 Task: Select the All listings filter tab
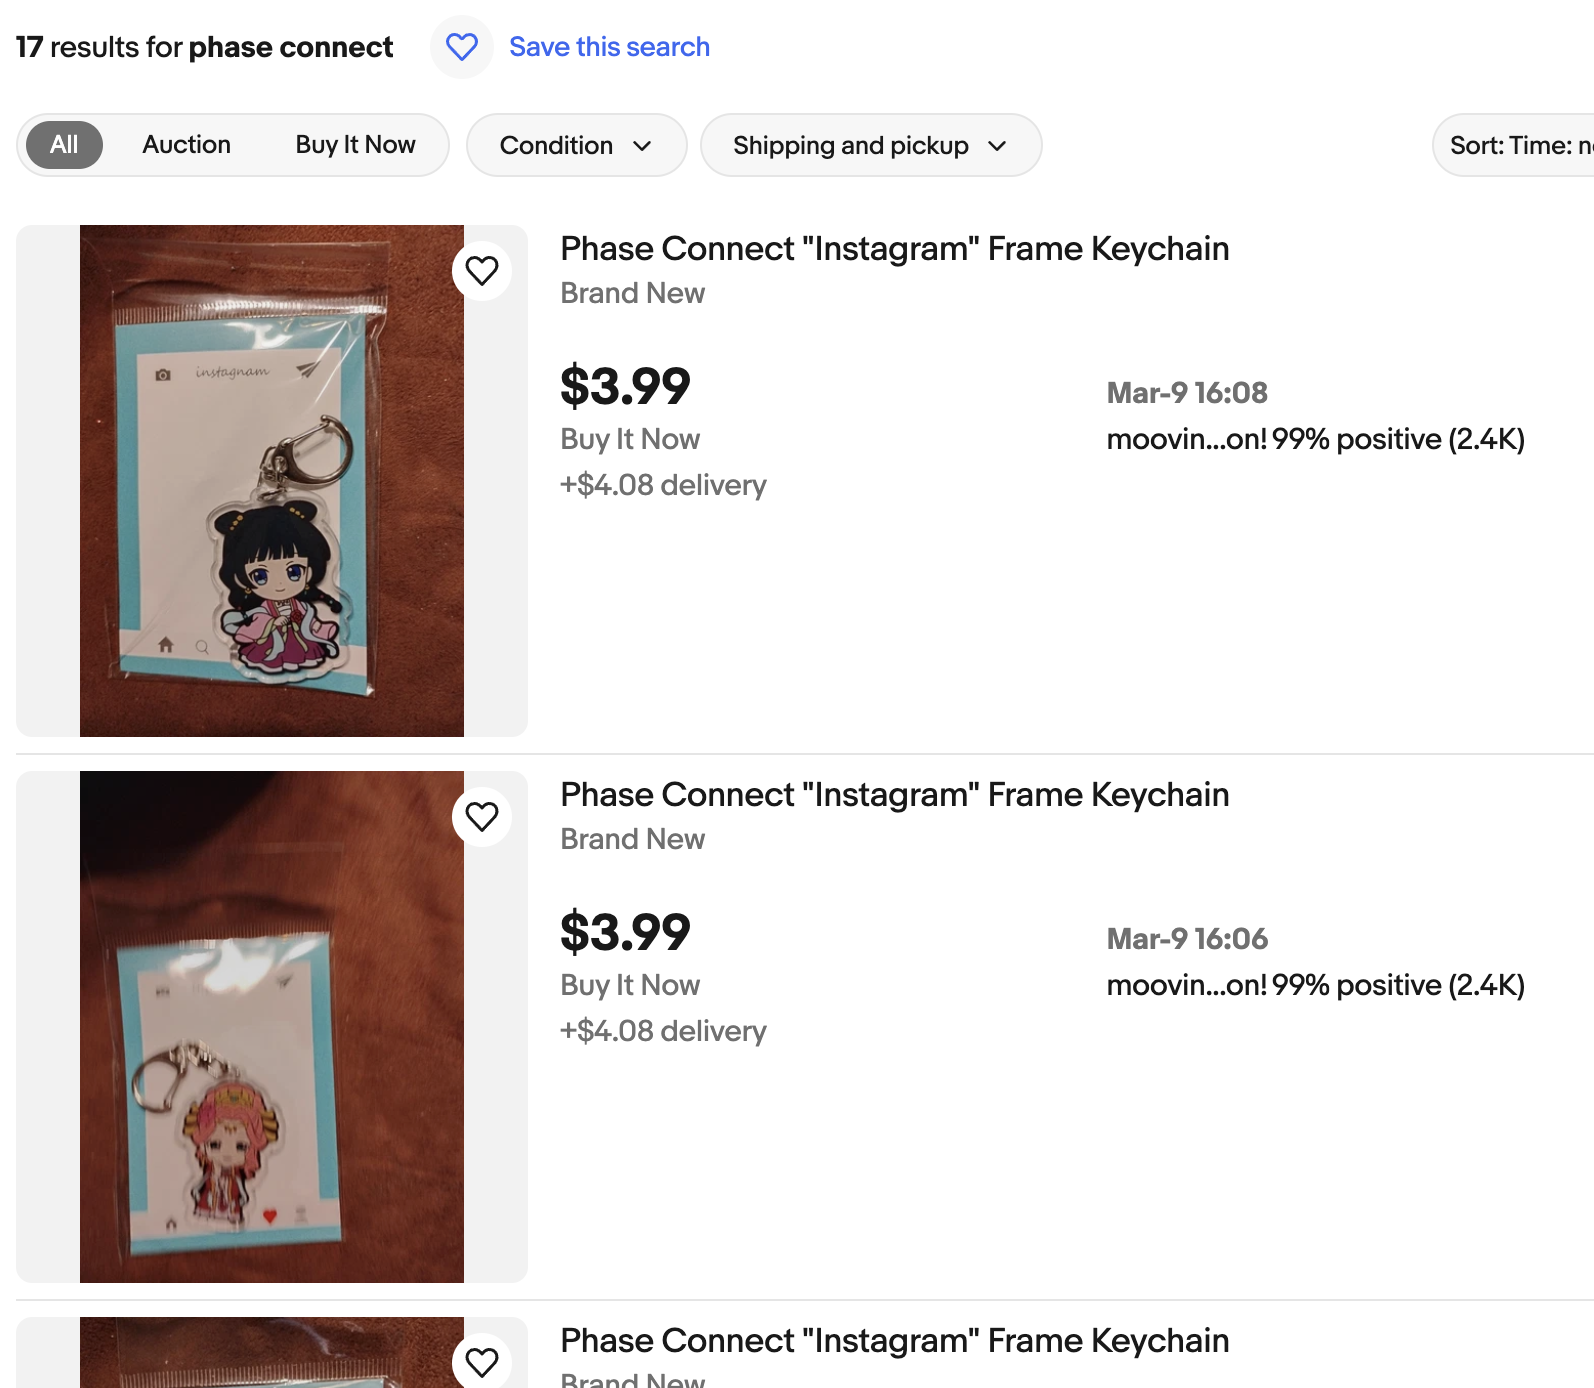[64, 145]
